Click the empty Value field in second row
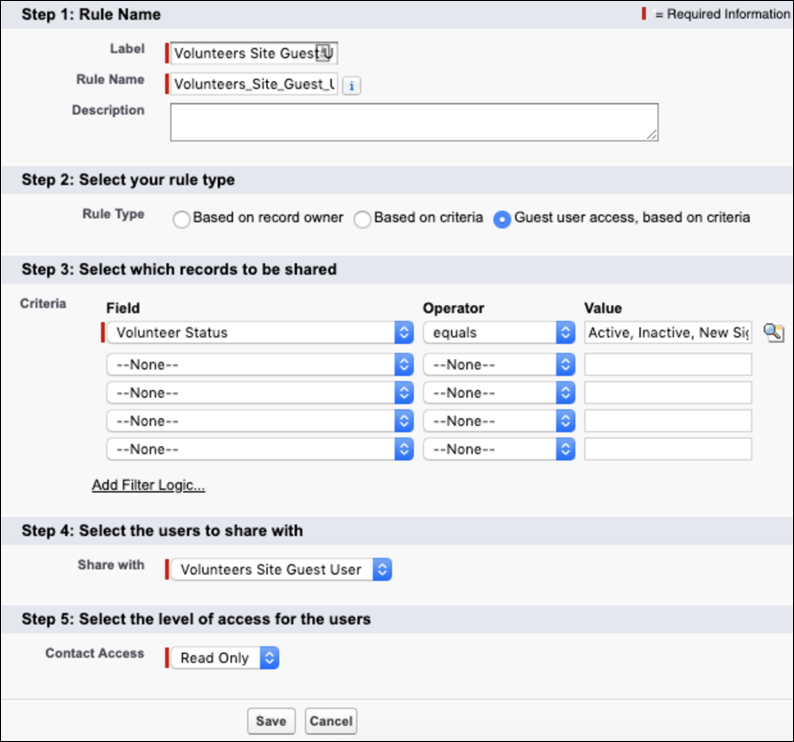This screenshot has width=794, height=742. coord(667,365)
